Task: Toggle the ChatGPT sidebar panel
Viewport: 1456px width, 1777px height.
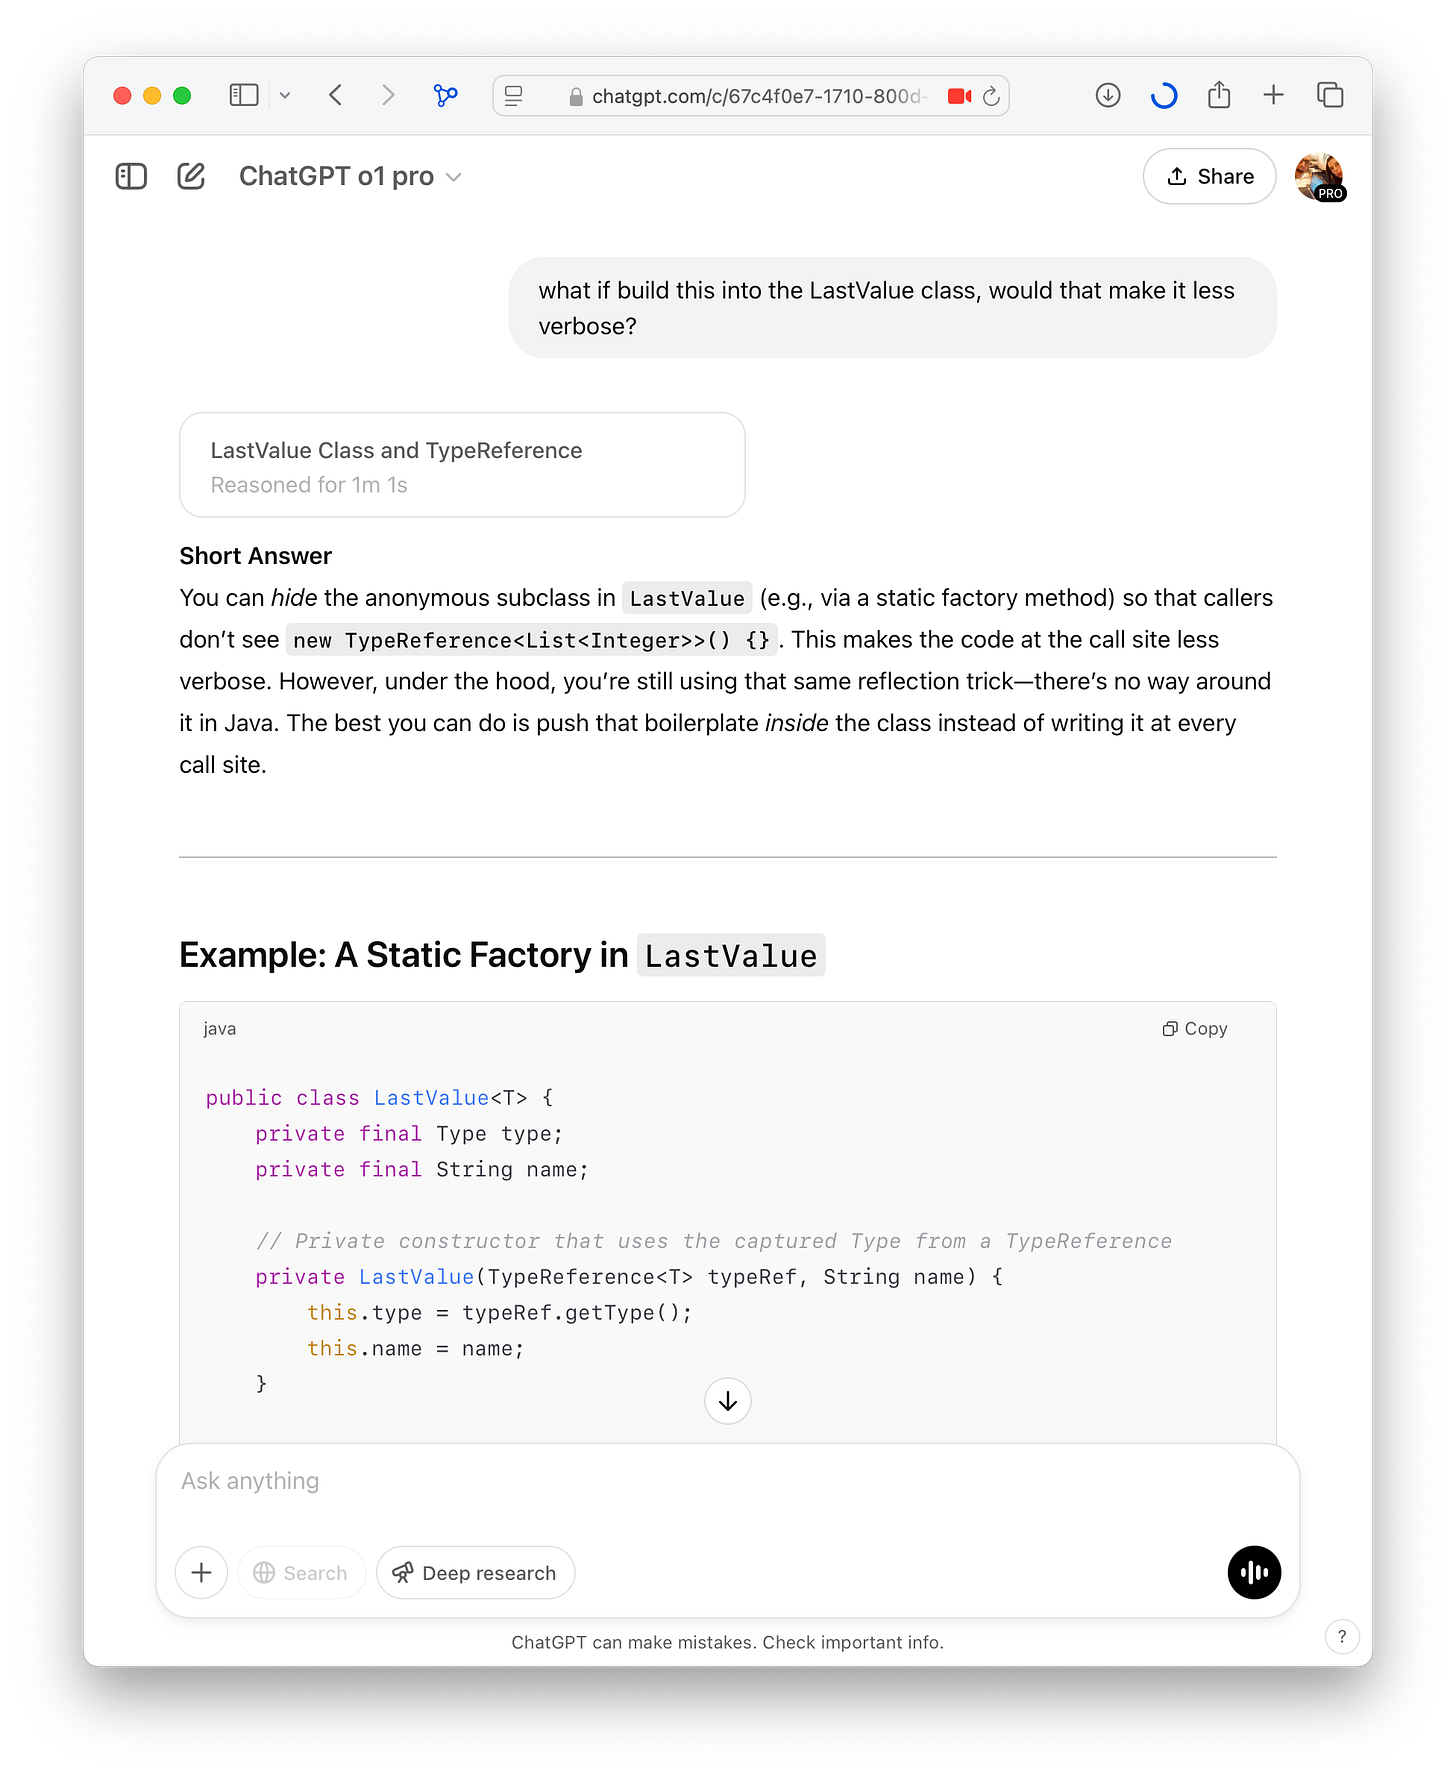Action: (131, 177)
